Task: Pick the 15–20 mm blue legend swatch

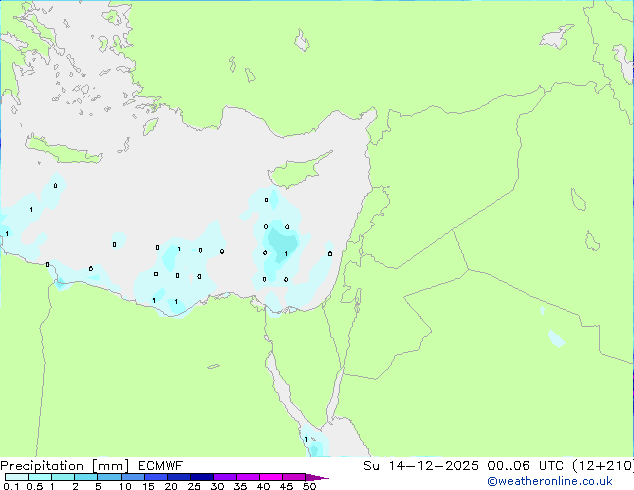Action: click(x=155, y=477)
